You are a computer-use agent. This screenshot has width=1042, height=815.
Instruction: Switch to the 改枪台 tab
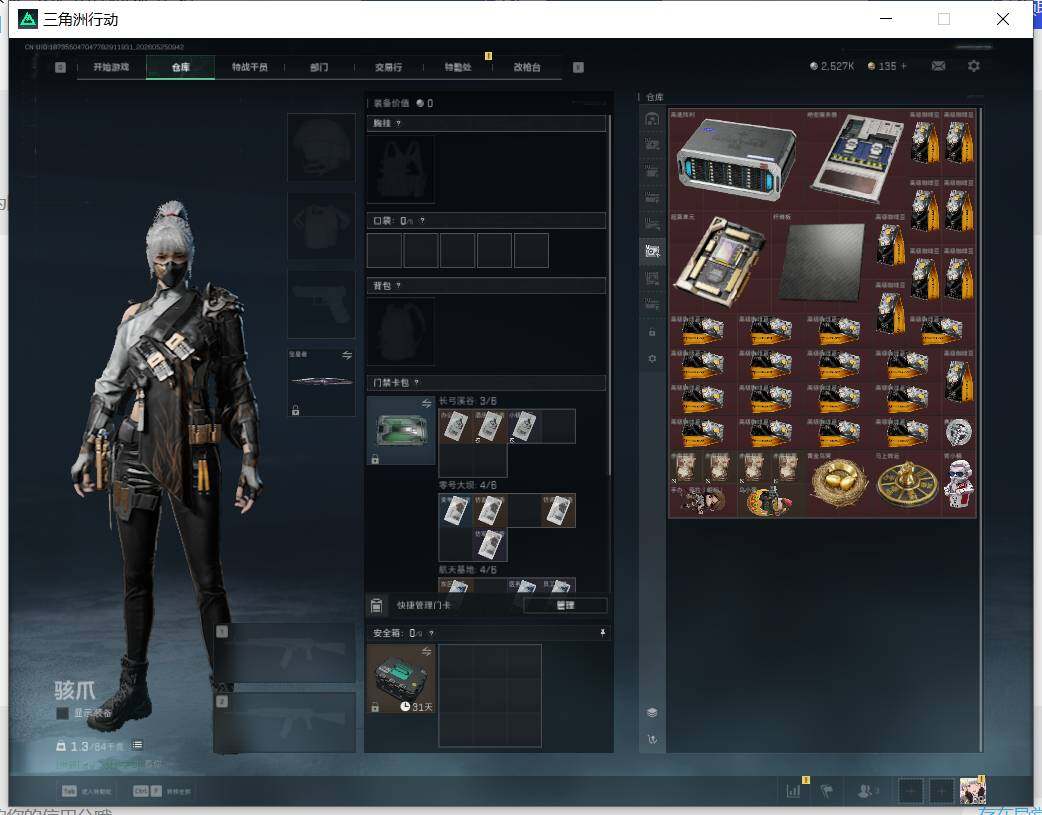point(527,67)
